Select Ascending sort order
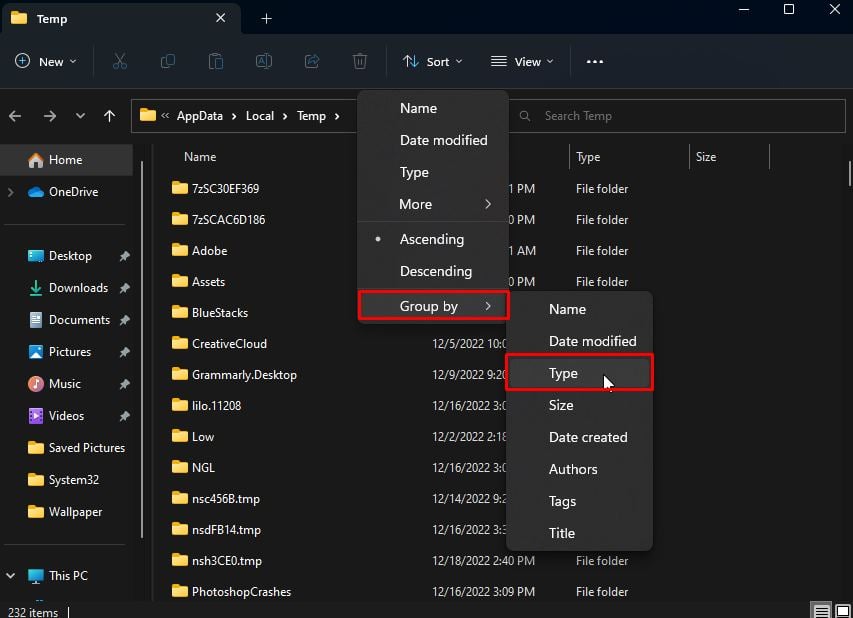The width and height of the screenshot is (853, 618). pos(432,239)
